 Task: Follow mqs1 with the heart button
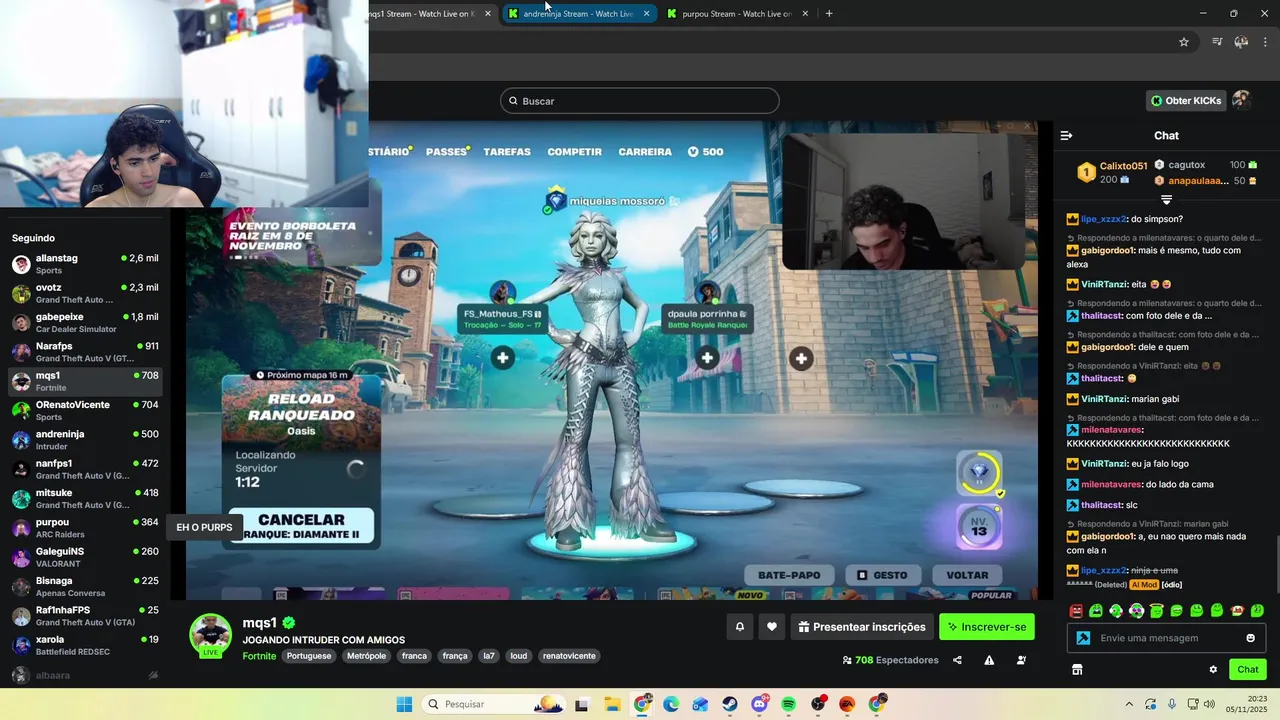tap(771, 627)
